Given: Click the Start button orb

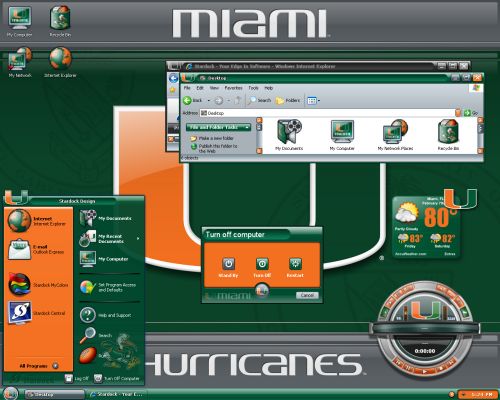Looking at the screenshot, I should click(x=10, y=394).
